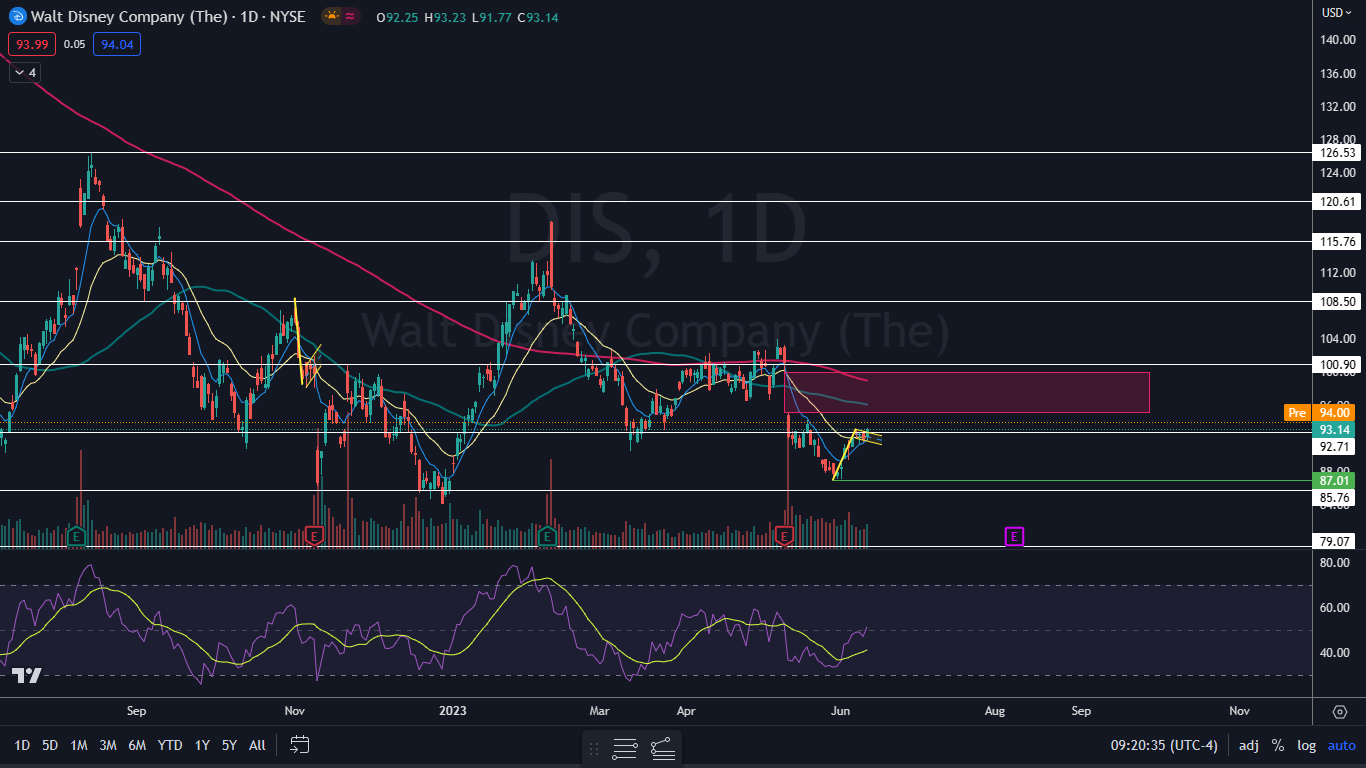Open the object tree lines icon in floating toolbar
This screenshot has height=768, width=1366.
625,747
